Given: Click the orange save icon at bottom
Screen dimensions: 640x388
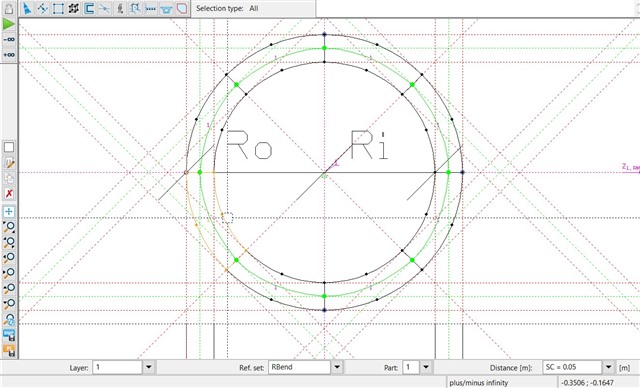Looking at the screenshot, I should [x=9, y=350].
